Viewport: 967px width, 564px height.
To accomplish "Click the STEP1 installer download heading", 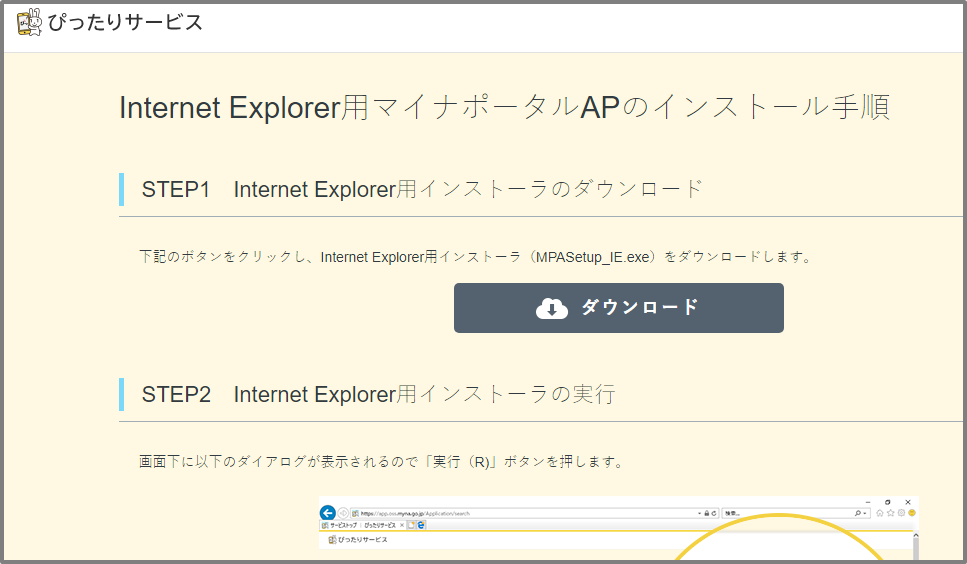I will (422, 189).
